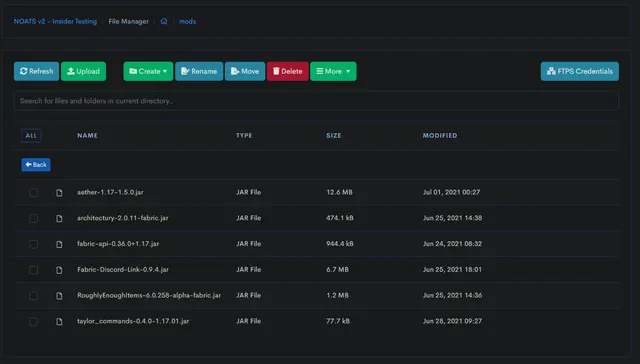Click the 77.7 kB size cell

click(338, 321)
